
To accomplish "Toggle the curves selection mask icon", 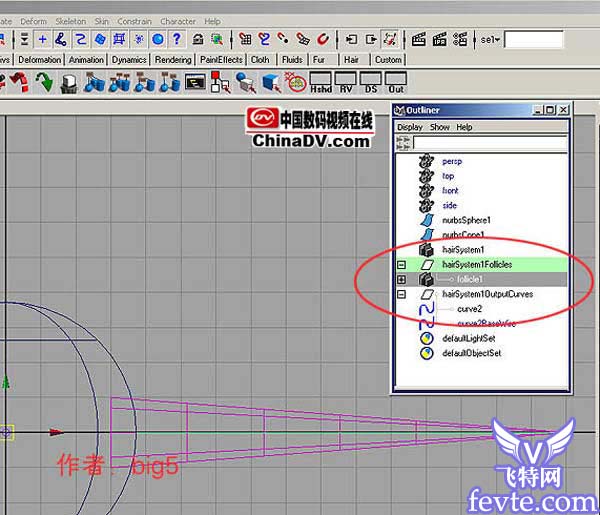I will click(x=80, y=39).
